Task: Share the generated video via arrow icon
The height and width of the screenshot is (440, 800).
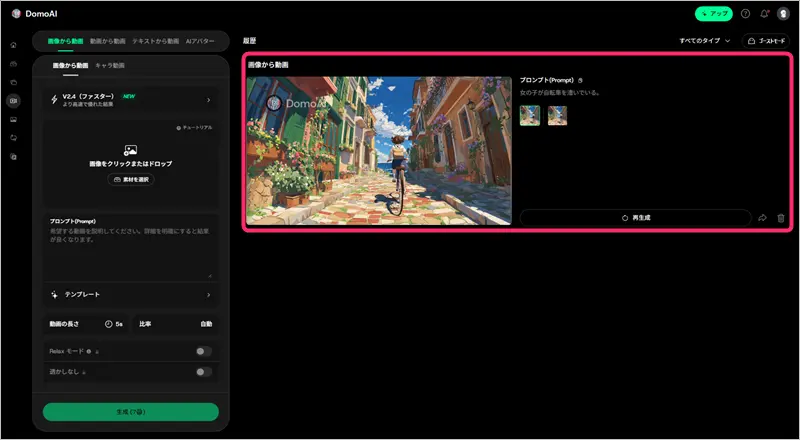Action: (763, 217)
